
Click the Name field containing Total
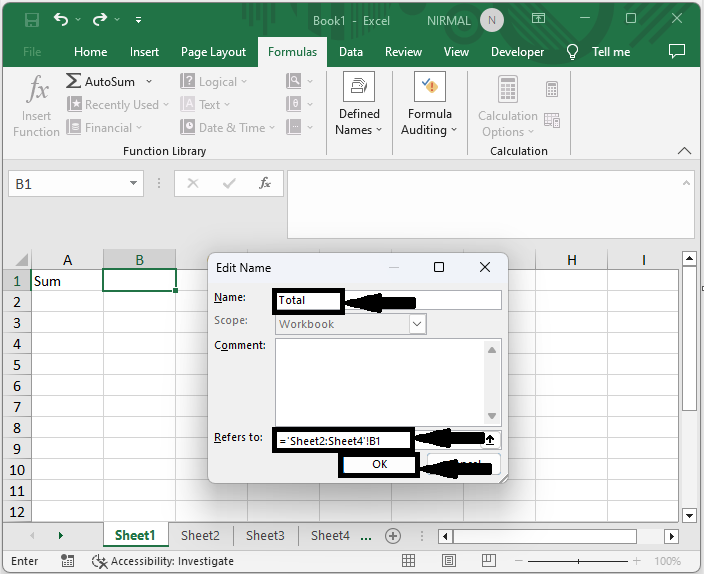click(x=388, y=300)
